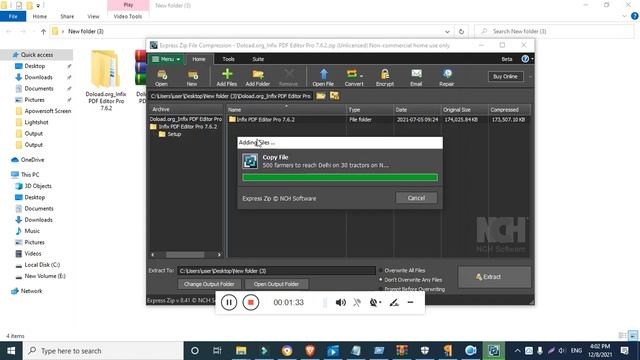The image size is (640, 360).
Task: Open Task View on the taskbar
Action: click(217, 351)
